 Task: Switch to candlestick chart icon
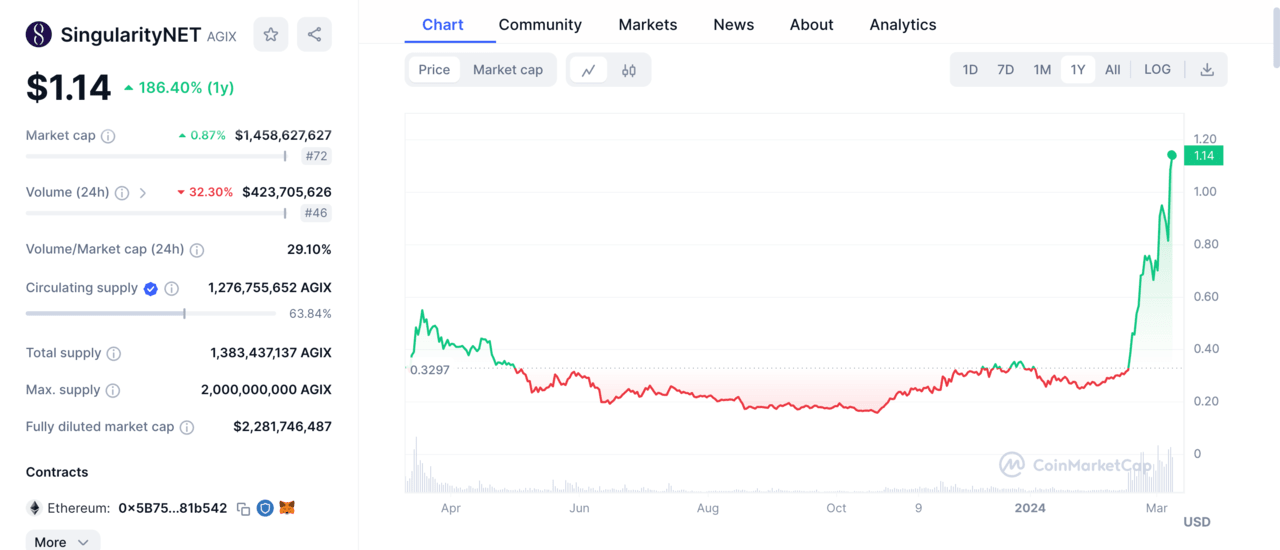pos(629,70)
